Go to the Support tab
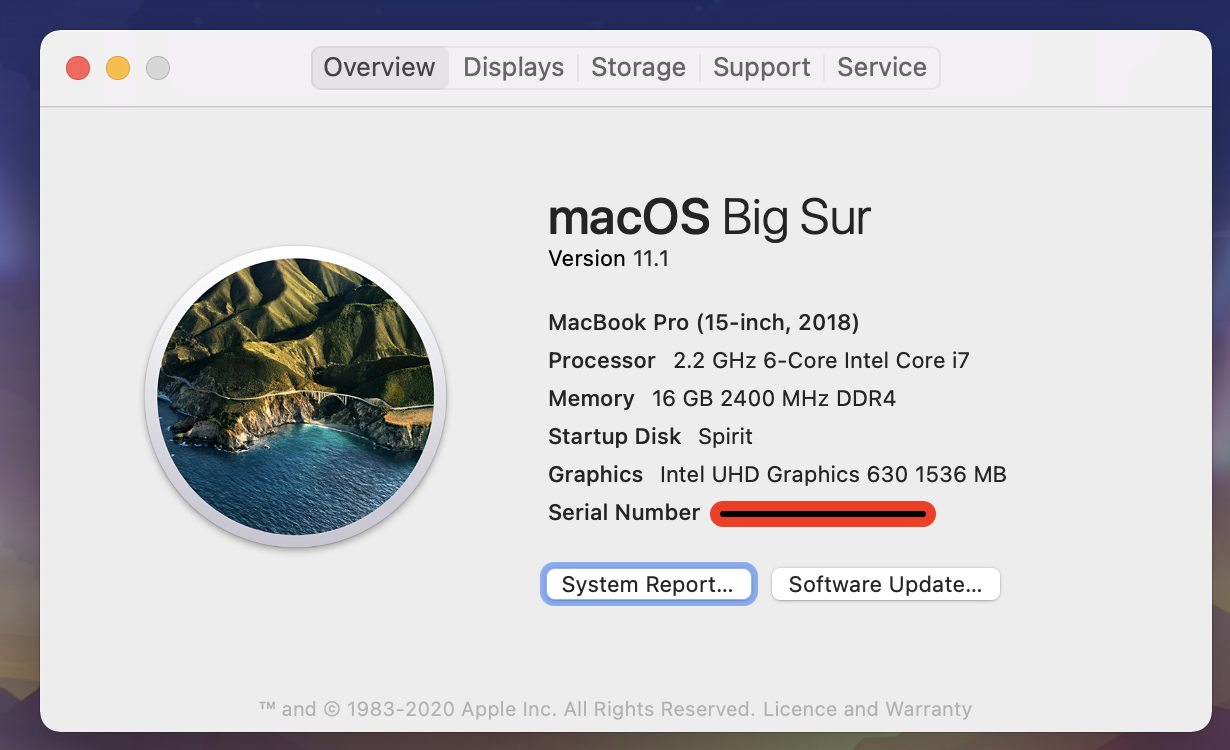The height and width of the screenshot is (750, 1230). 761,68
